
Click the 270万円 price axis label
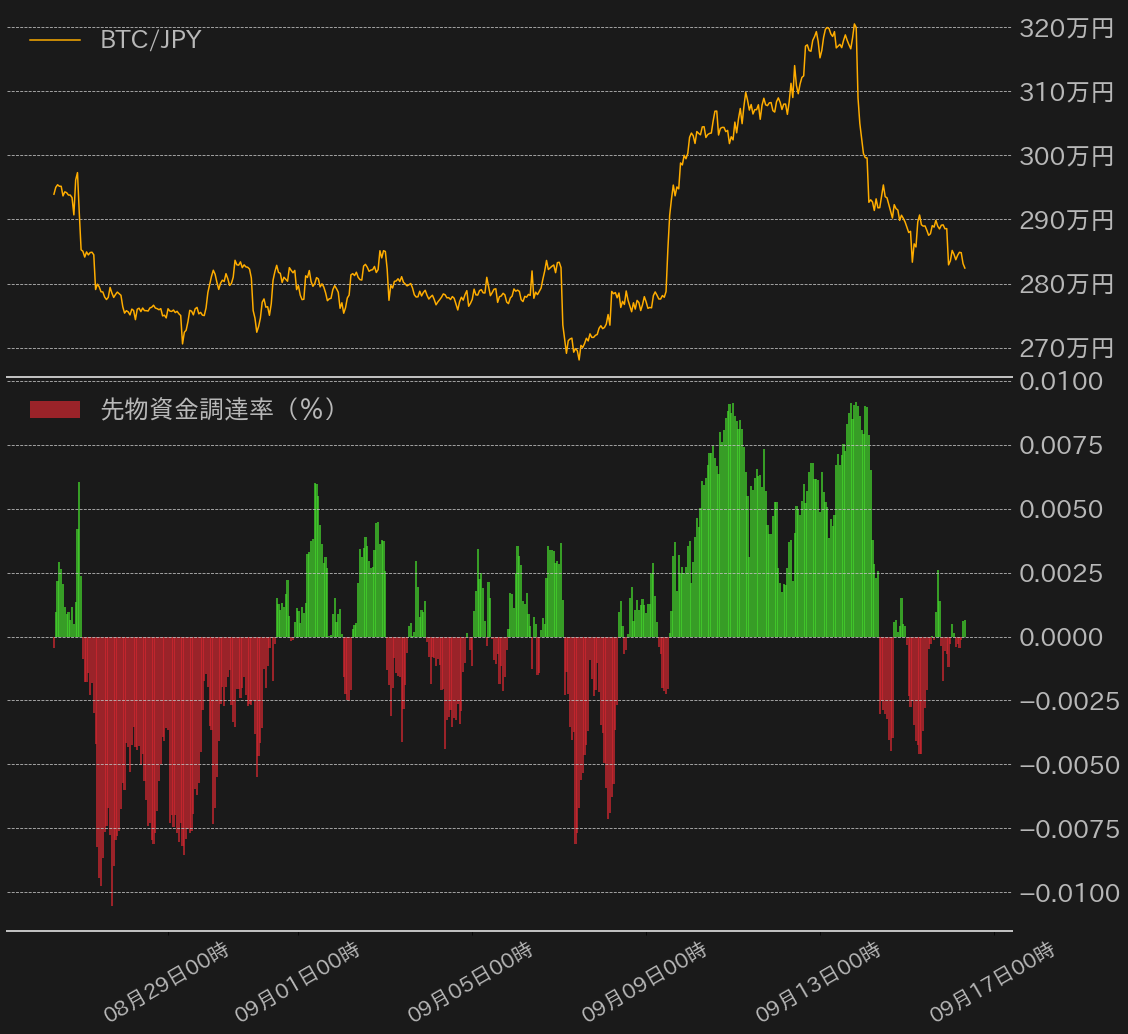[1066, 348]
